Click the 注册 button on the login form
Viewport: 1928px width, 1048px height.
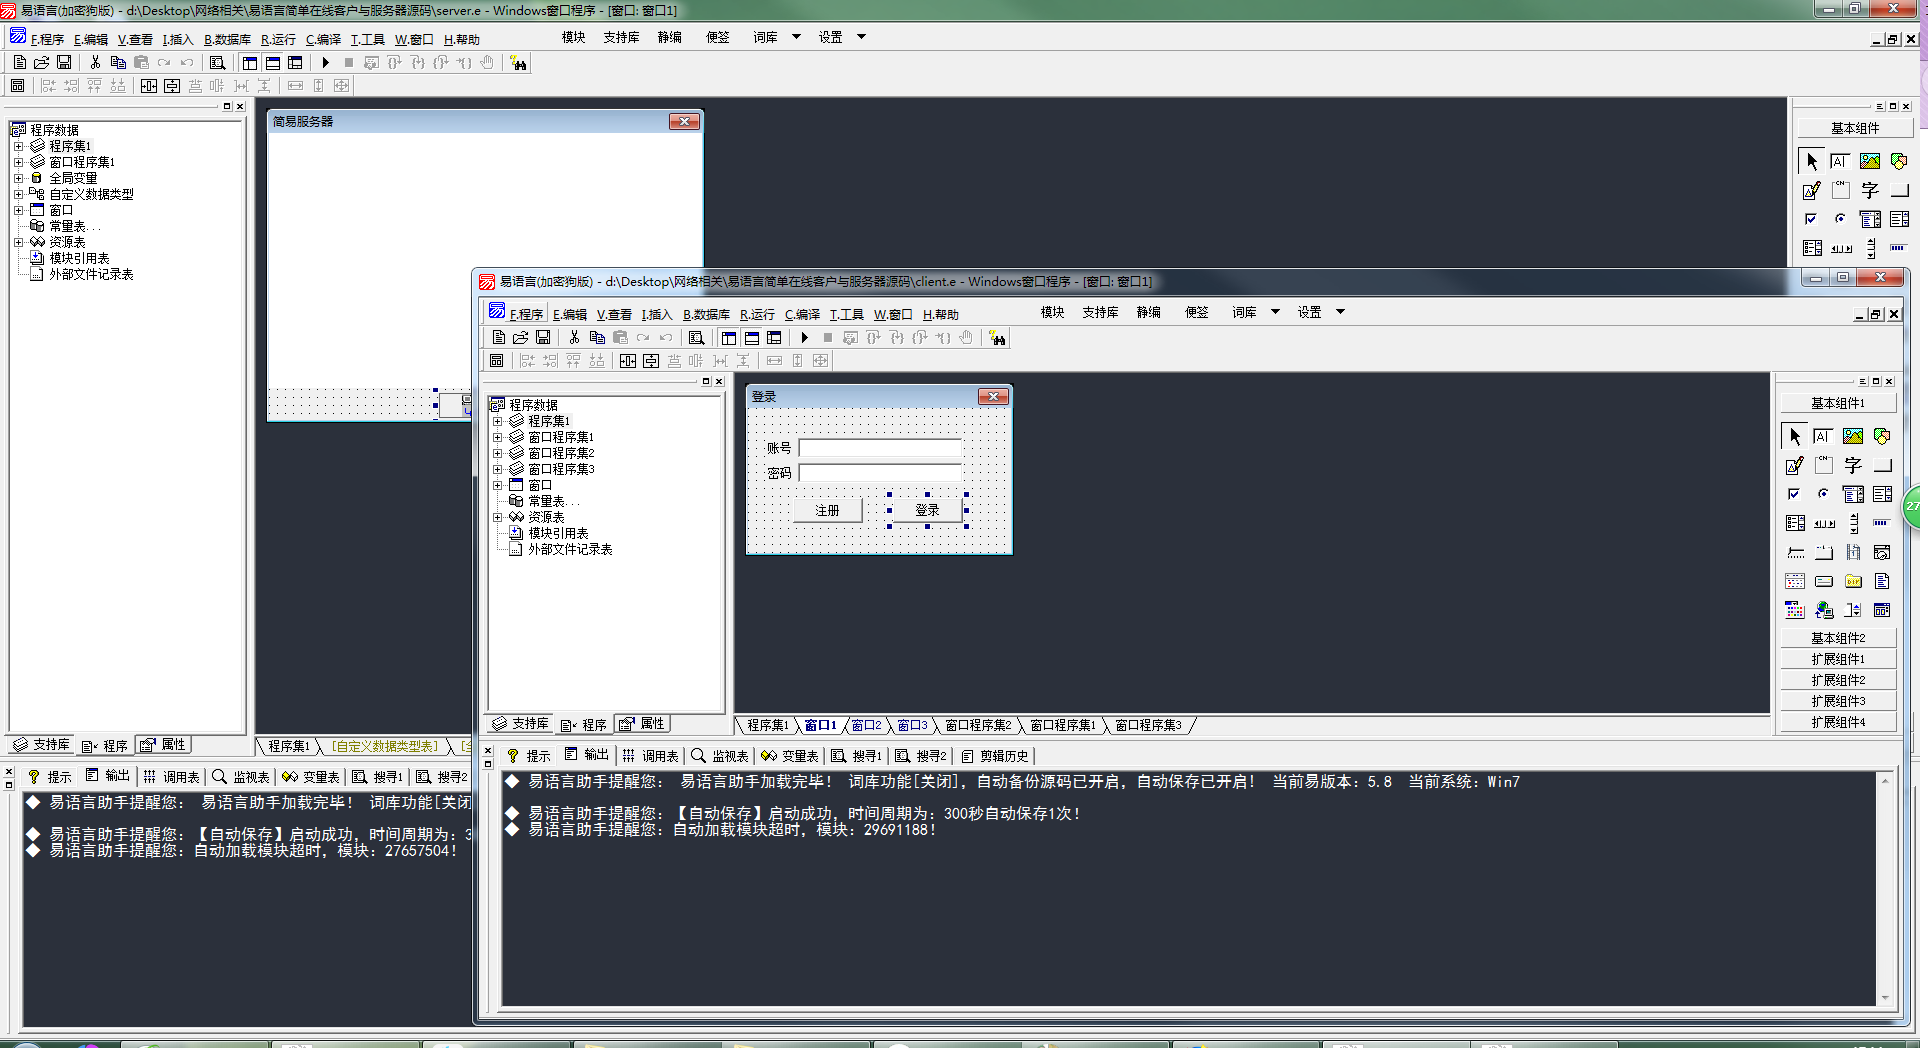tap(827, 510)
